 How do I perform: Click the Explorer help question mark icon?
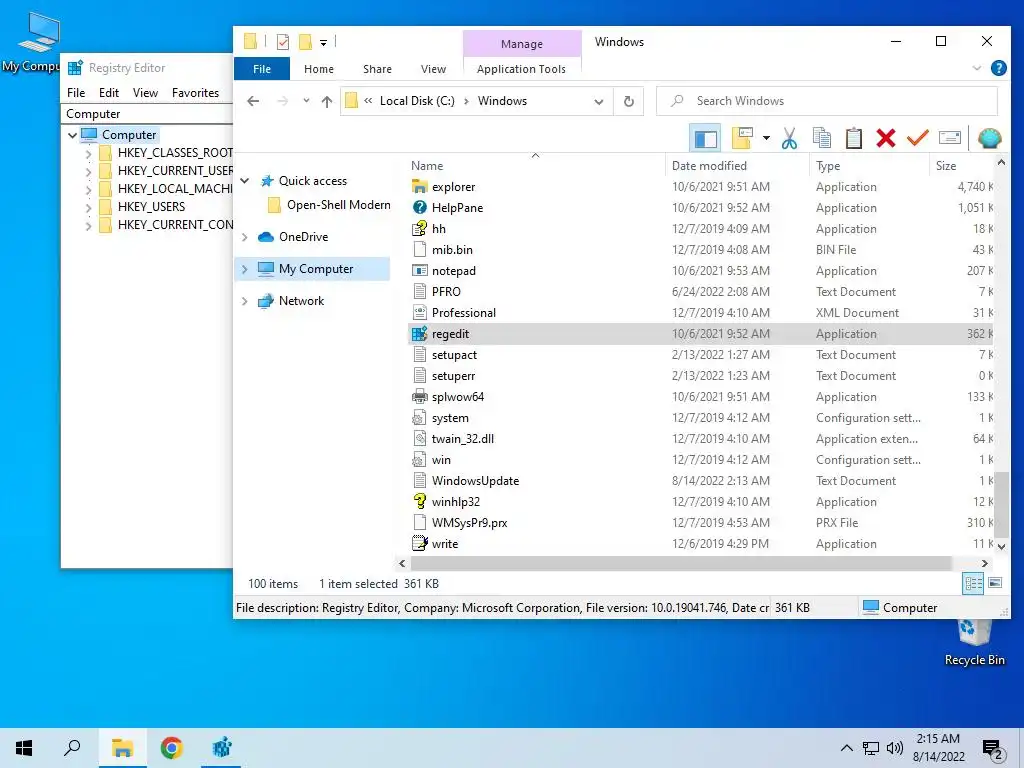tap(998, 68)
